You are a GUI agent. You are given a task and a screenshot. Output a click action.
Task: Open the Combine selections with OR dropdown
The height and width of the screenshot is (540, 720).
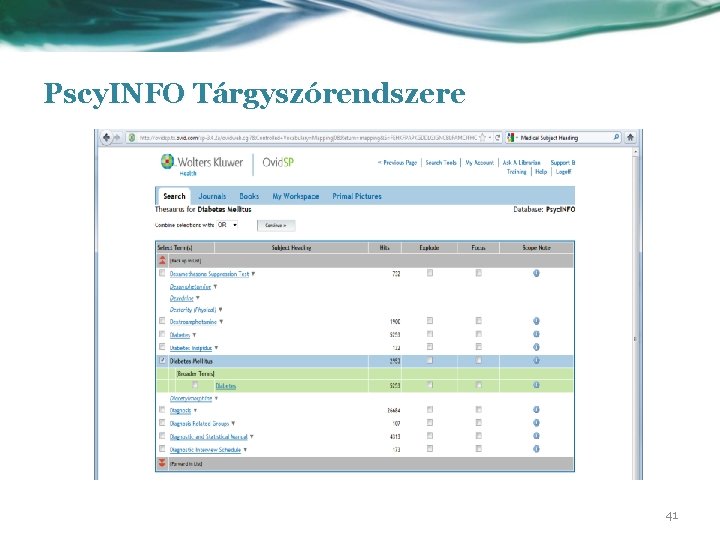pos(227,225)
